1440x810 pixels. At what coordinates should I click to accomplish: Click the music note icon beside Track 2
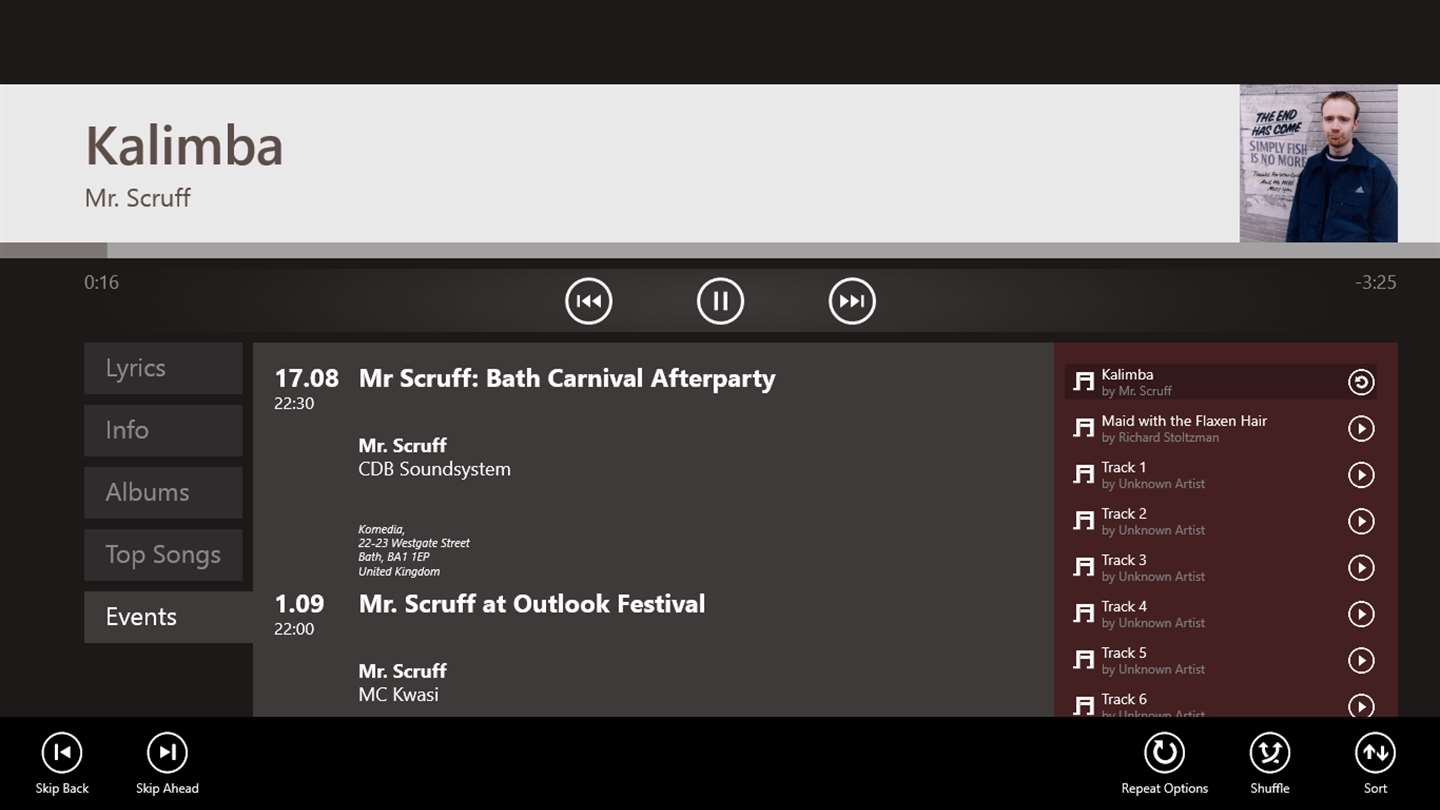(x=1083, y=521)
